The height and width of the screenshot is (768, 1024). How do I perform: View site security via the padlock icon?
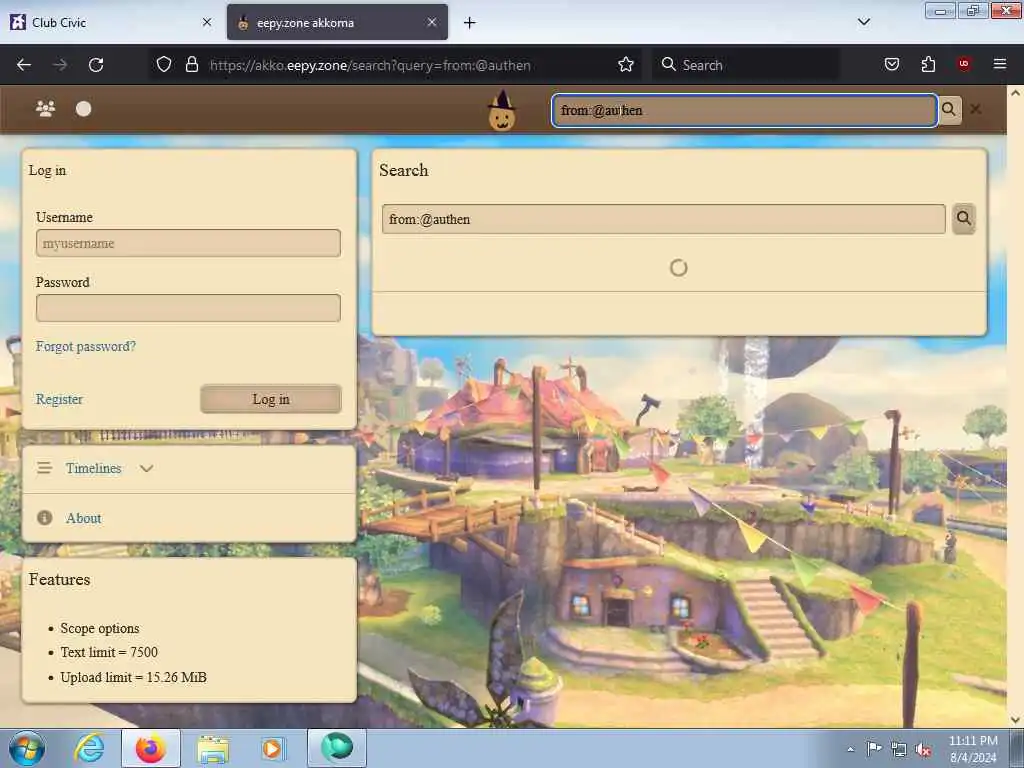pyautogui.click(x=191, y=64)
